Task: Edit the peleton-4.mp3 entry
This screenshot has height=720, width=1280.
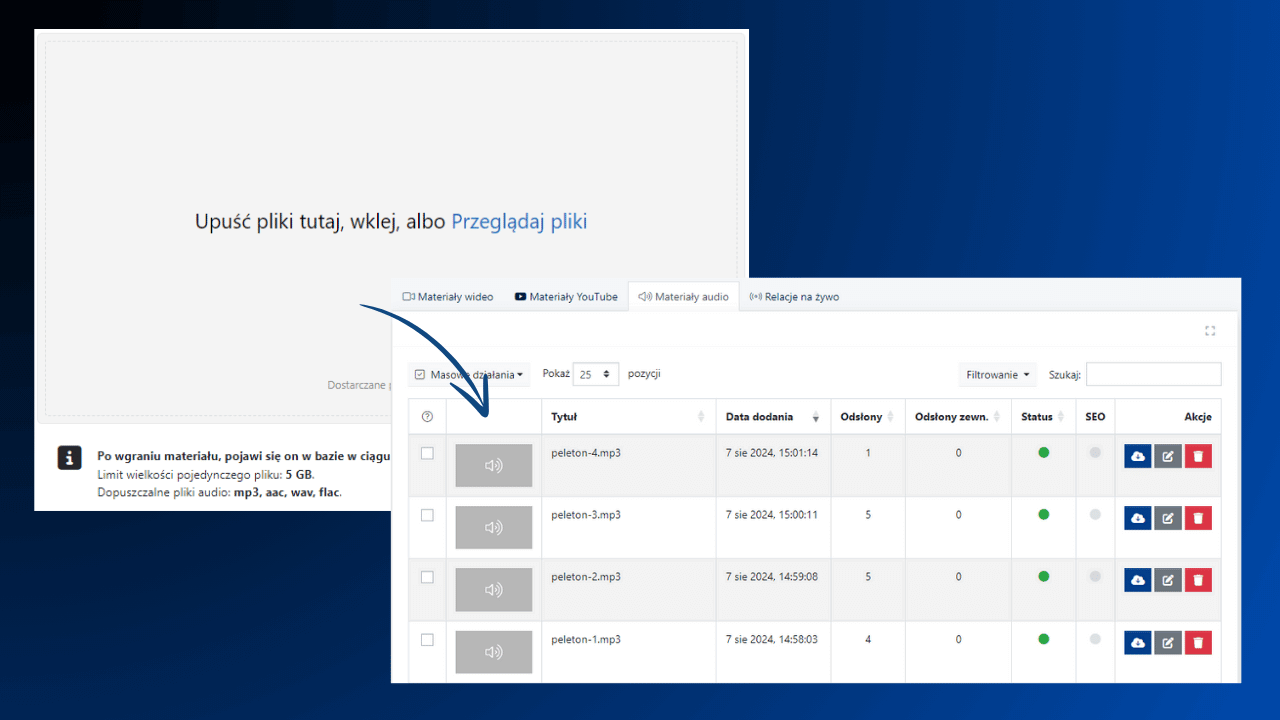Action: tap(1168, 456)
